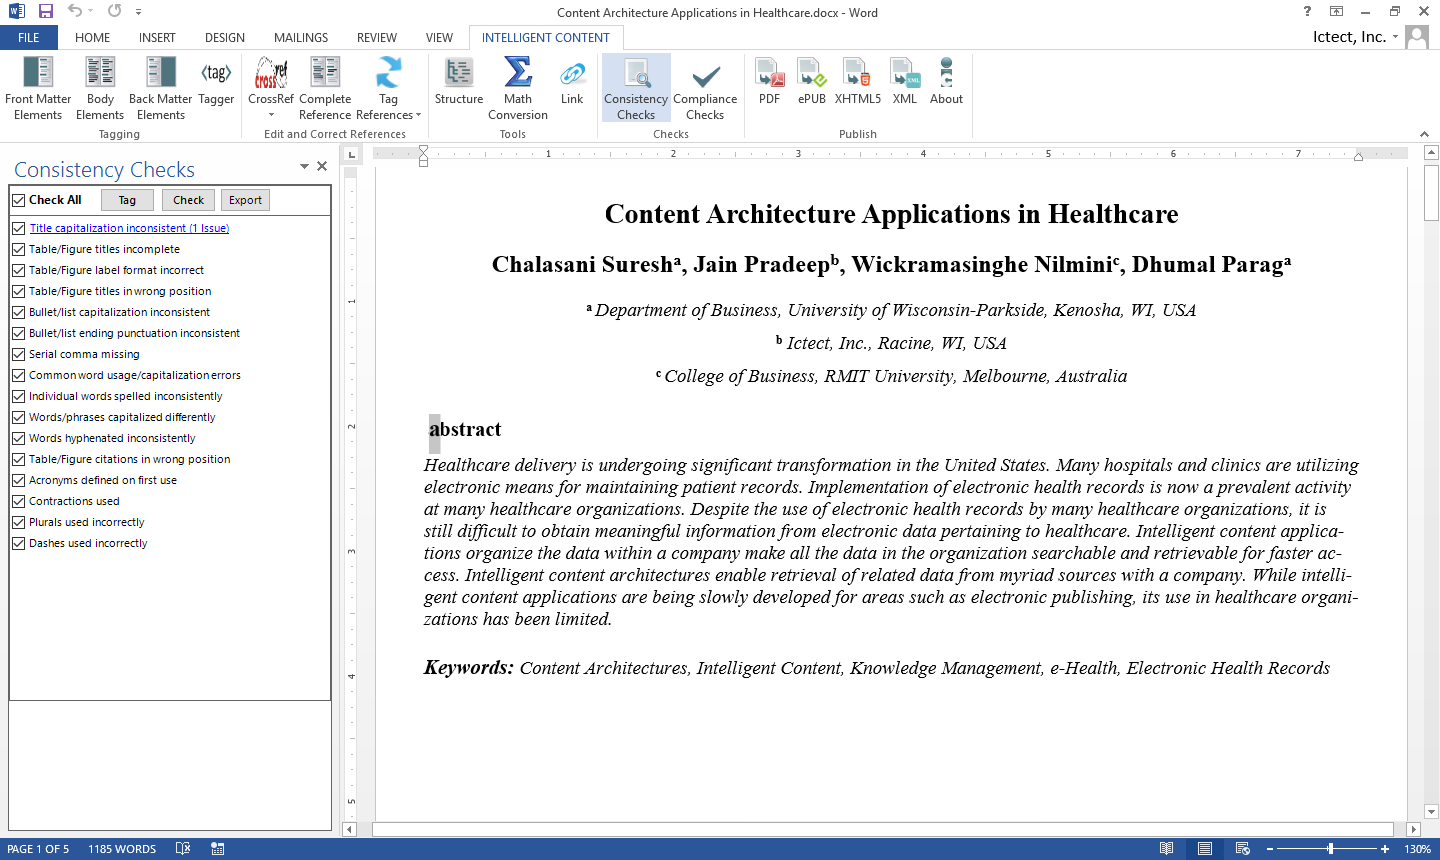Open the Ictect, Inc. account dropdown
1440x860 pixels.
[x=1395, y=37]
